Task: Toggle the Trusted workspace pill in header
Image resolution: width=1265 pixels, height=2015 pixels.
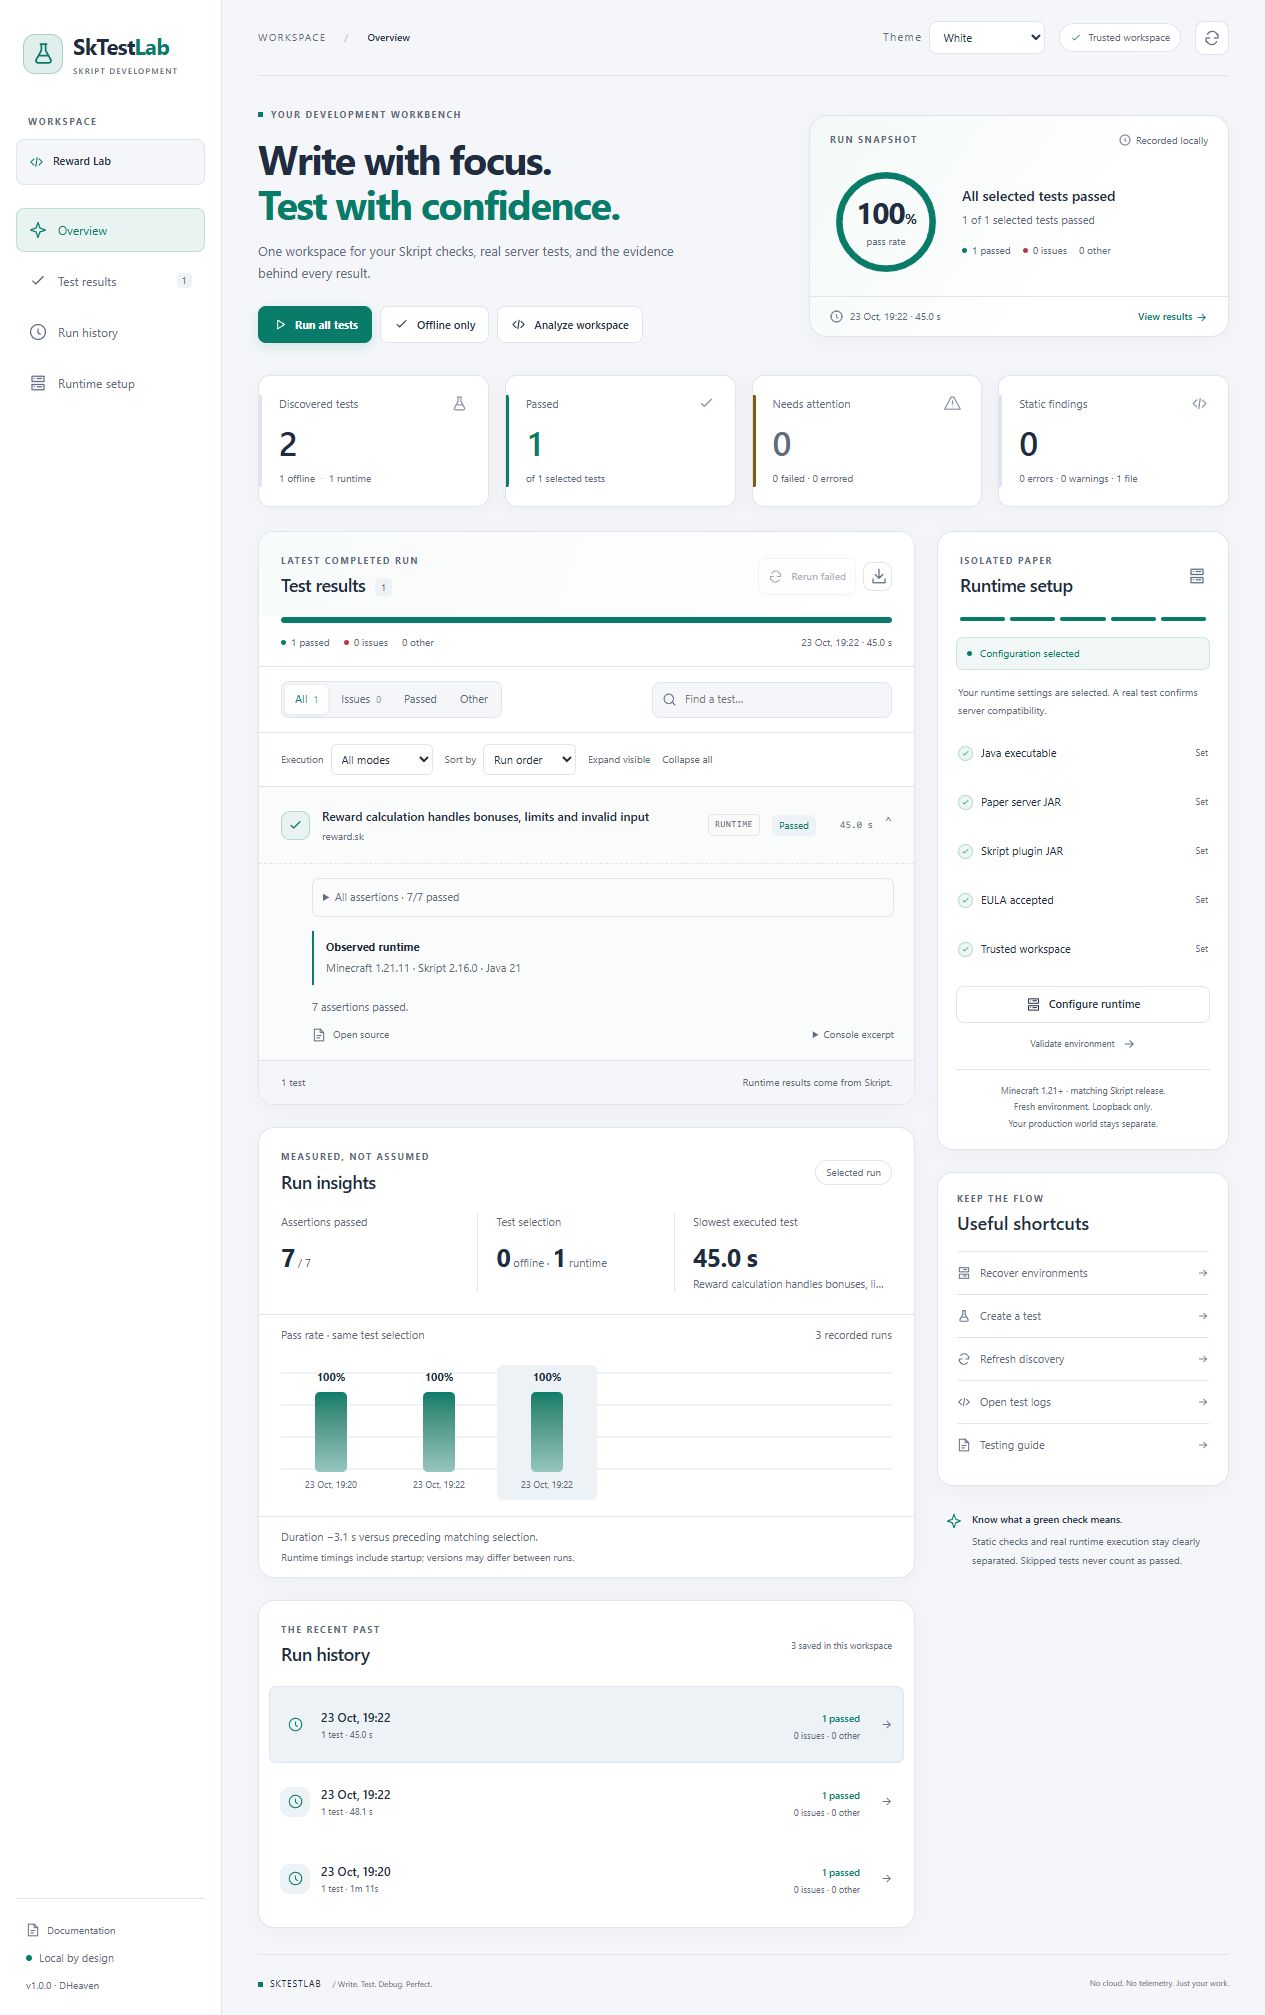Action: coord(1120,38)
